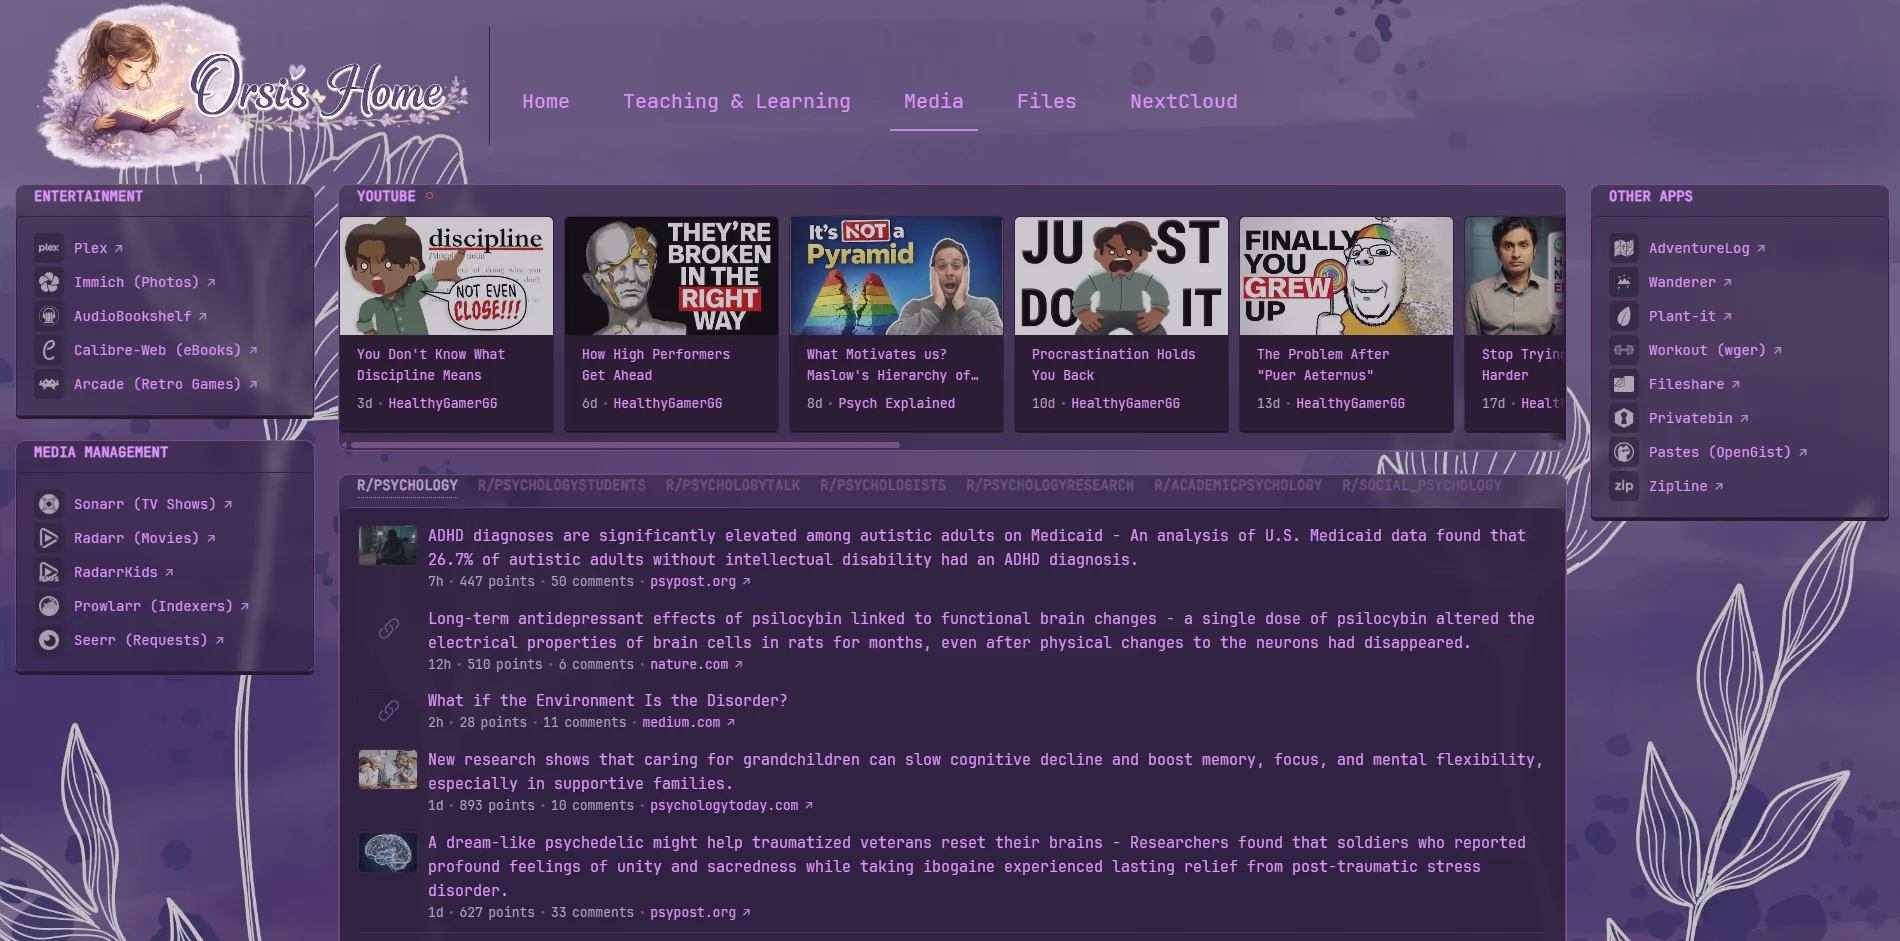This screenshot has height=941, width=1900.
Task: Click the Privatebin icon
Action: pos(1624,418)
